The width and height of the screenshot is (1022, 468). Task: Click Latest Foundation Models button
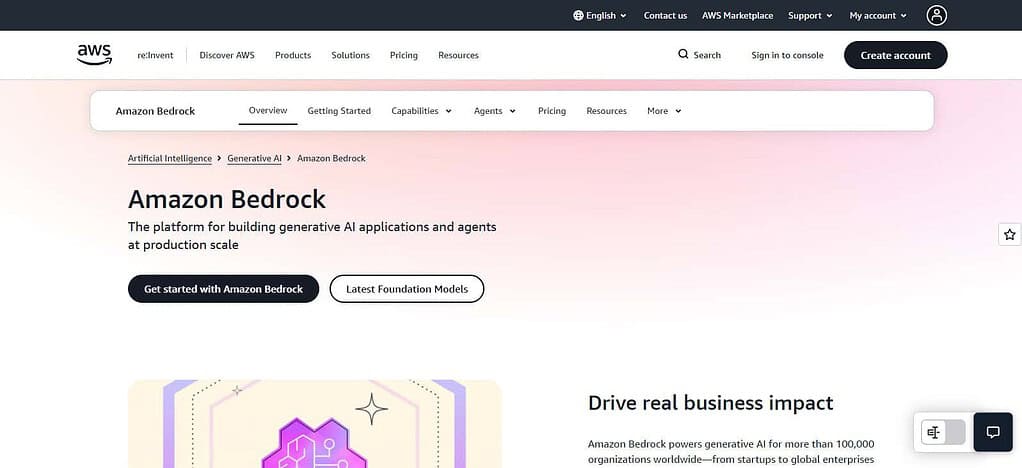point(407,289)
